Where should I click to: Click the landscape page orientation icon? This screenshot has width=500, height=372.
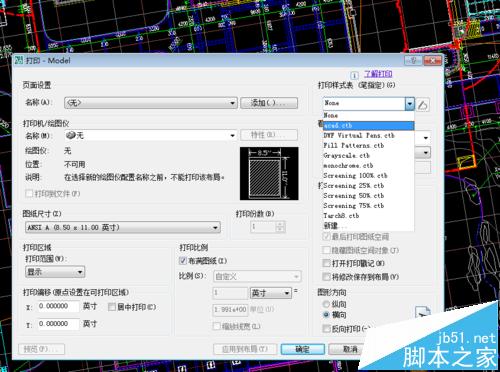coord(423,314)
